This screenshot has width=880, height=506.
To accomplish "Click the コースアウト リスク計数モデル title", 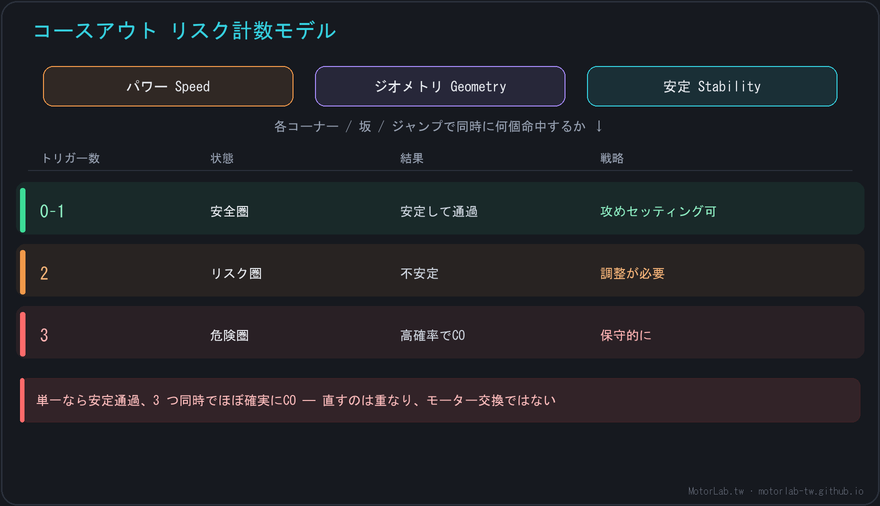I will (185, 30).
